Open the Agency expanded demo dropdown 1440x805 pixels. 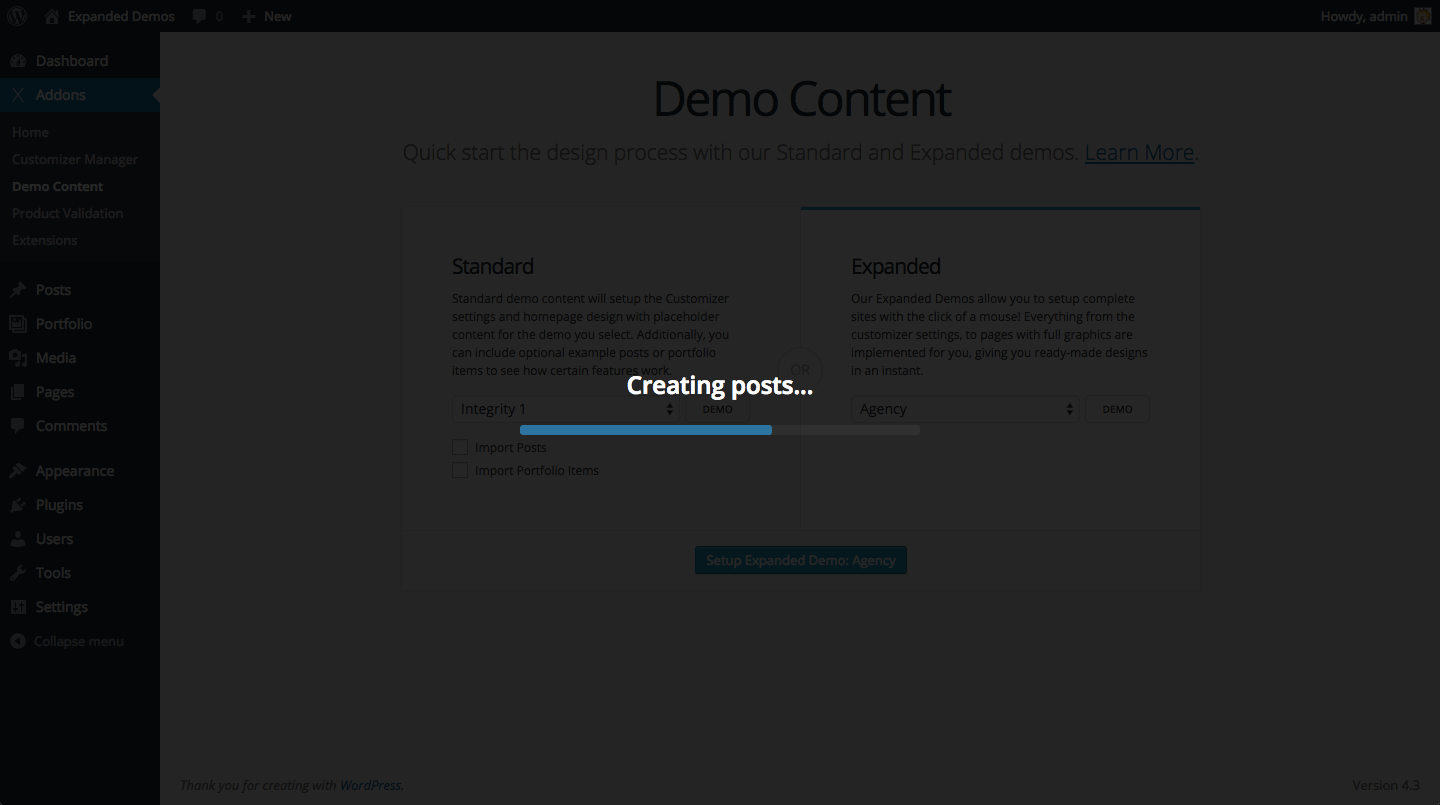(964, 408)
